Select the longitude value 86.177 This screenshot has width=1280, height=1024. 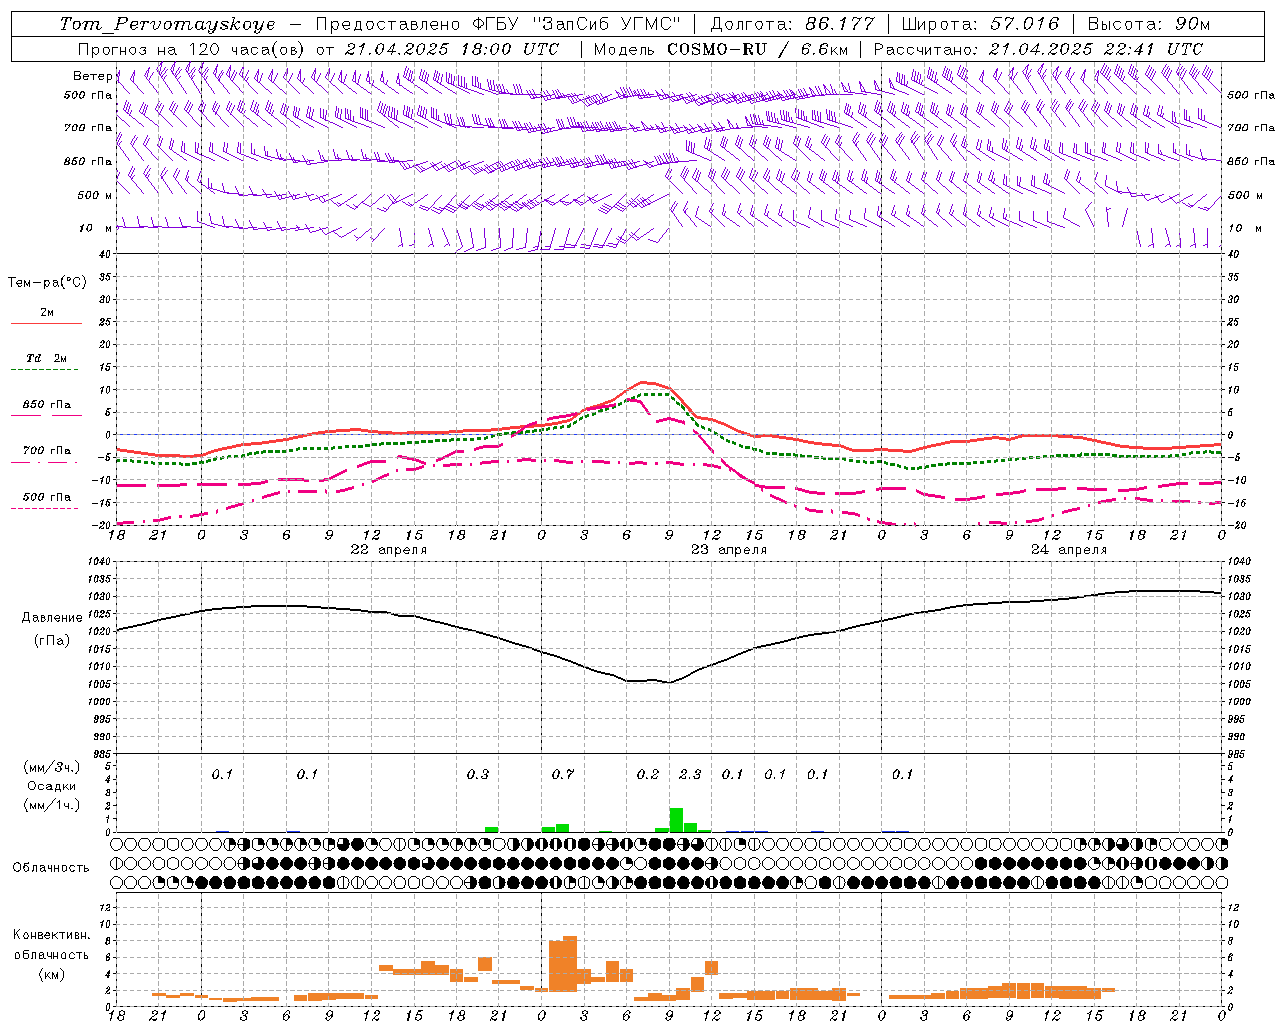coord(840,24)
